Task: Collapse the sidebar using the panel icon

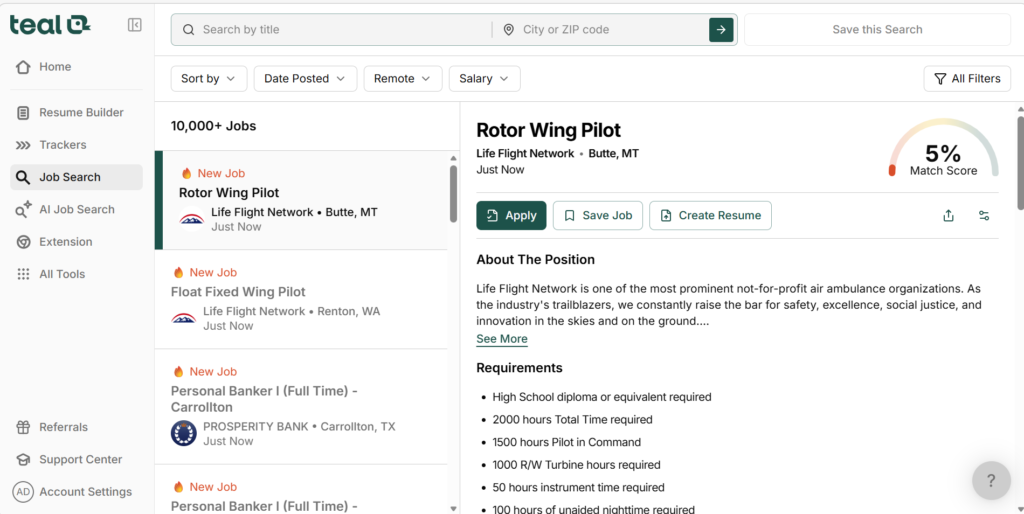Action: point(135,25)
